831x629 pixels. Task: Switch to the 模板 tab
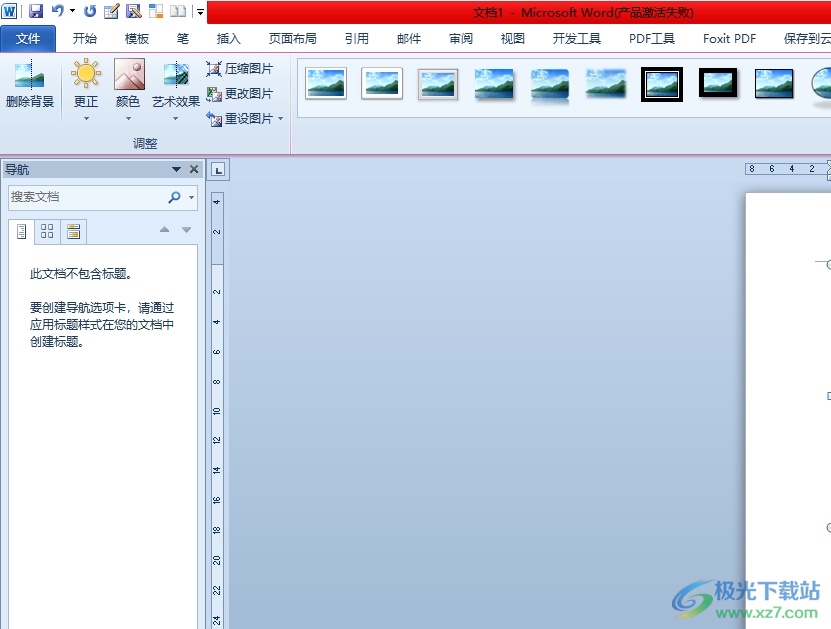pyautogui.click(x=137, y=39)
